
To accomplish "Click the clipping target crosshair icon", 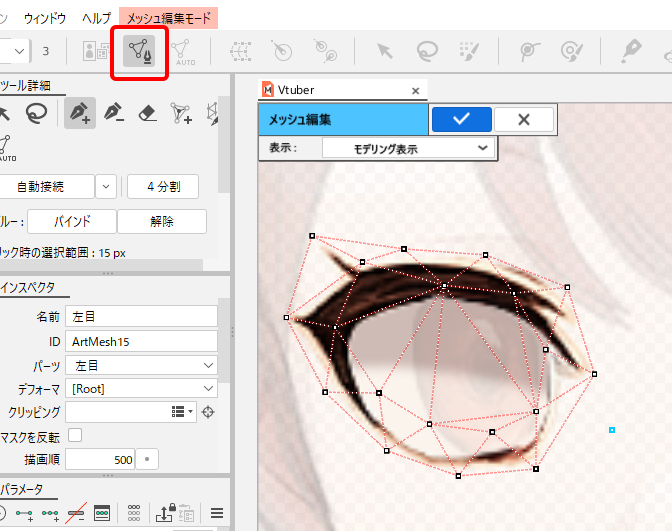I will pos(208,412).
